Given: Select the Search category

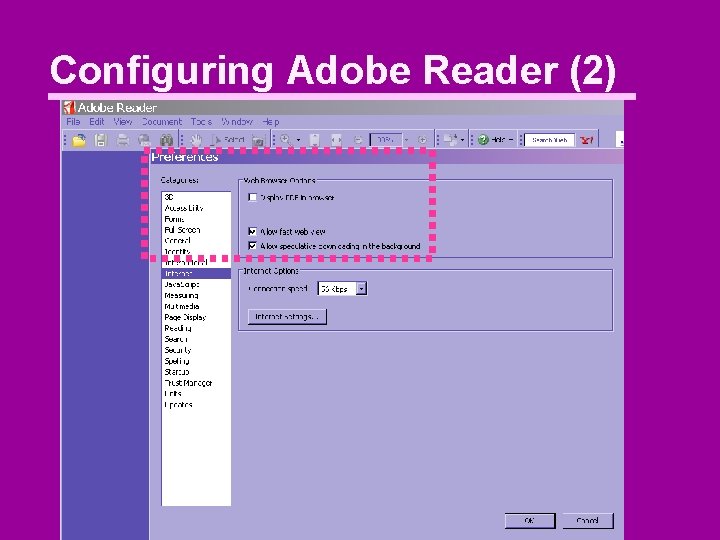Looking at the screenshot, I should click(x=196, y=339).
